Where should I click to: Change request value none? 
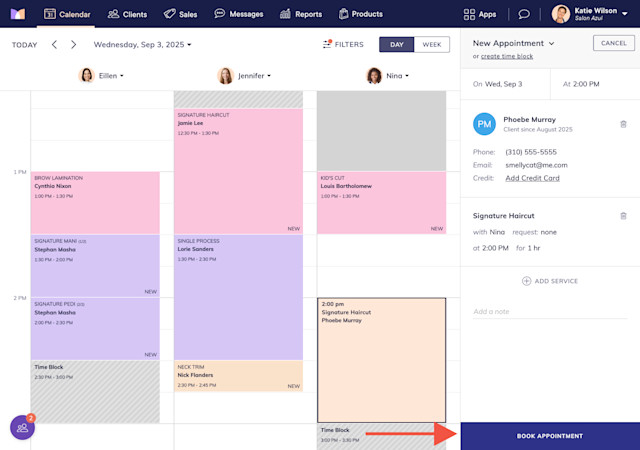pos(549,232)
